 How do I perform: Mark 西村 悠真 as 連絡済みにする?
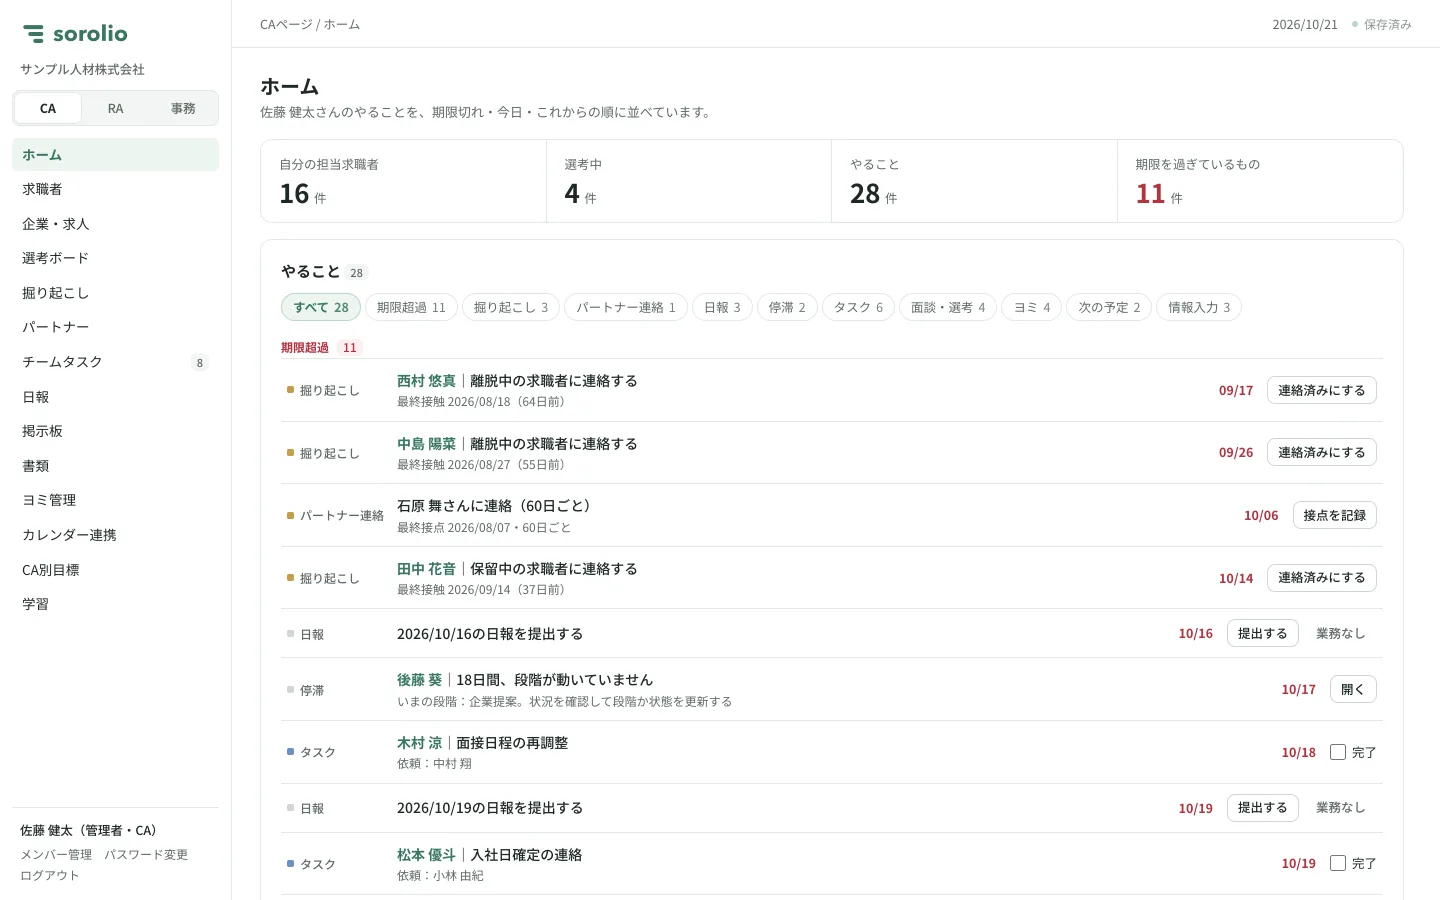[x=1321, y=390]
